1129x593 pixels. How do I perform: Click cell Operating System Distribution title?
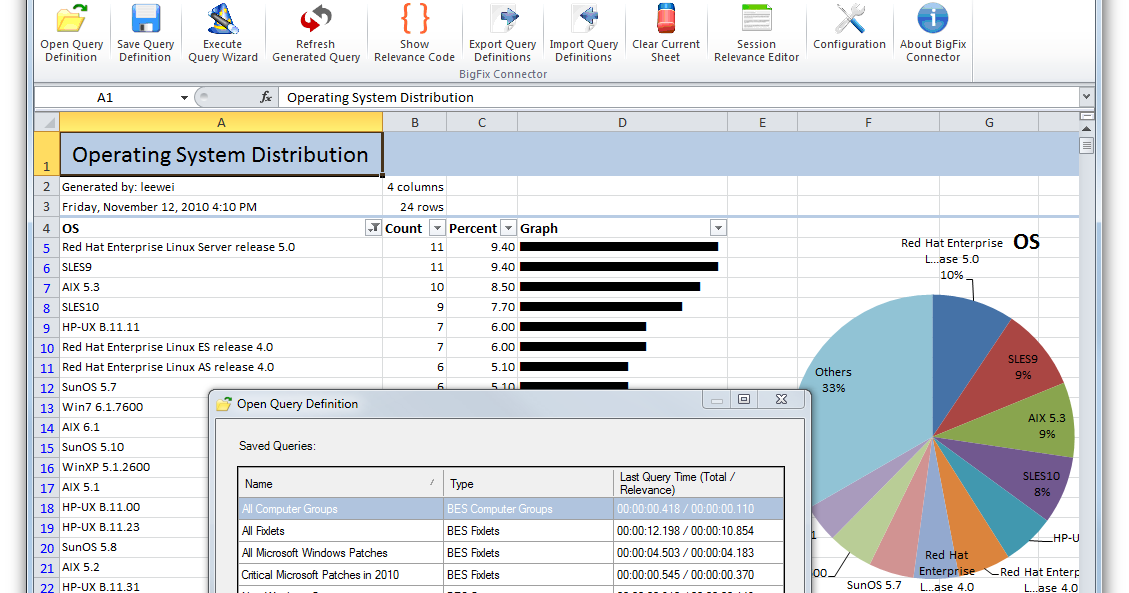pyautogui.click(x=221, y=154)
